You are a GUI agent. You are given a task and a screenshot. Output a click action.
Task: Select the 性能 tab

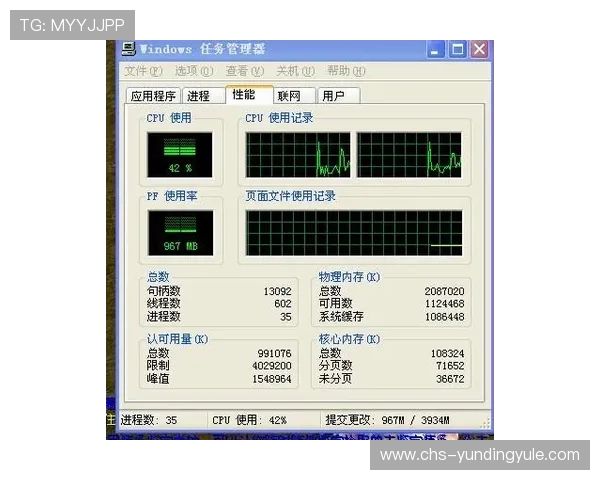point(243,94)
